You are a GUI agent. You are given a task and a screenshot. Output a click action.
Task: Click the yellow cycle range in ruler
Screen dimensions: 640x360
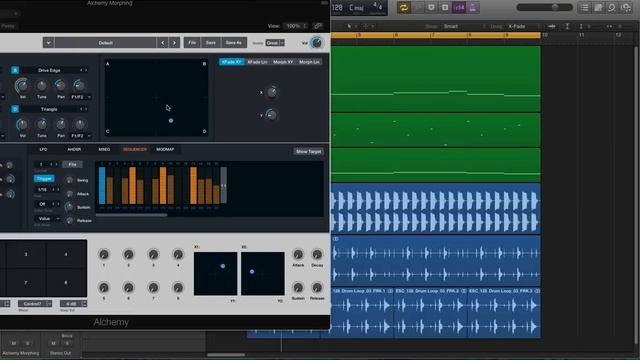coord(436,36)
